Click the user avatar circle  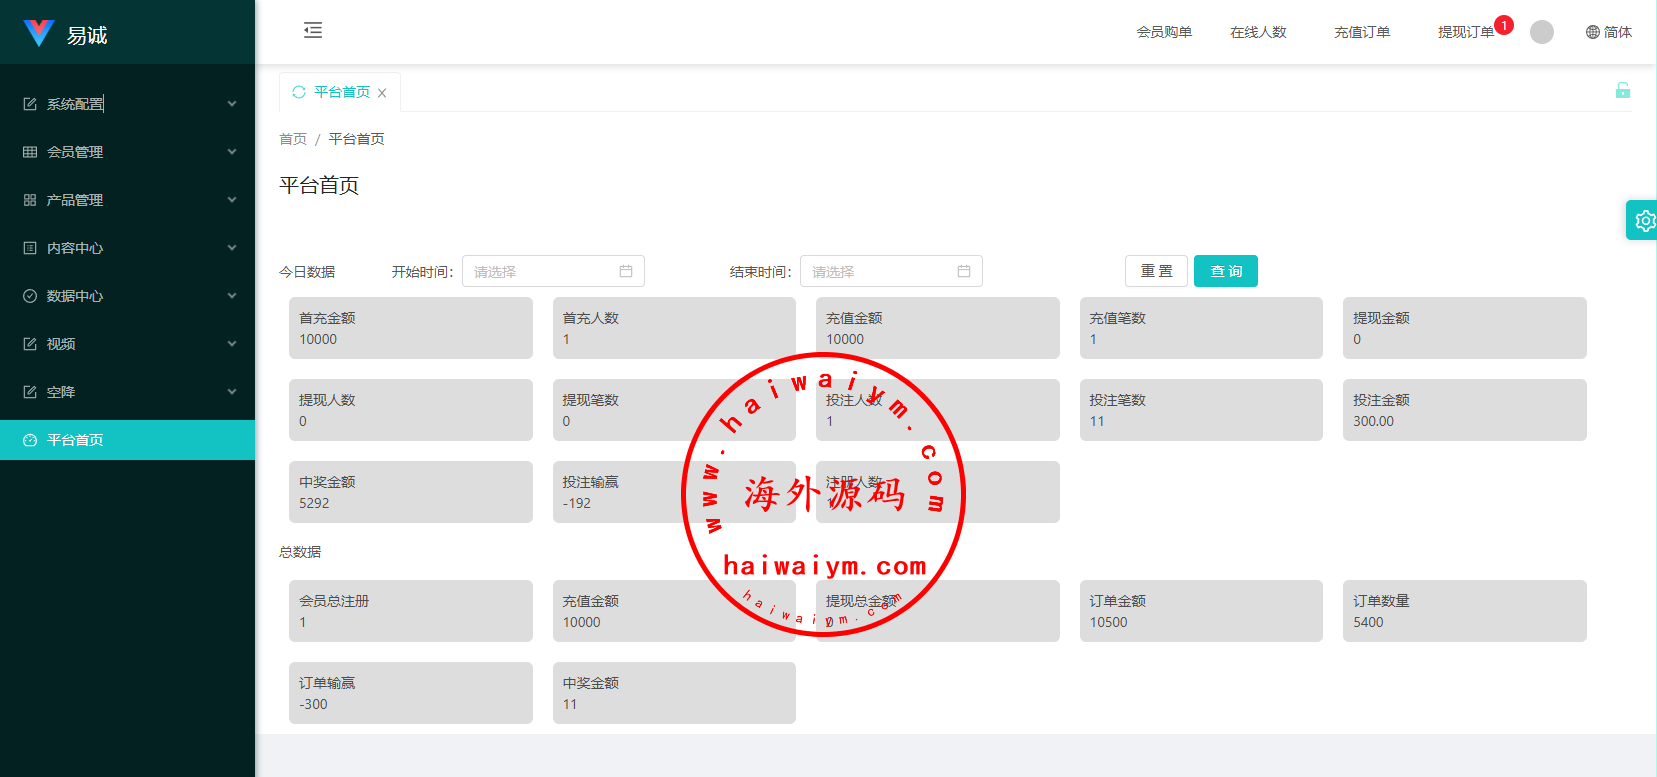tap(1542, 32)
